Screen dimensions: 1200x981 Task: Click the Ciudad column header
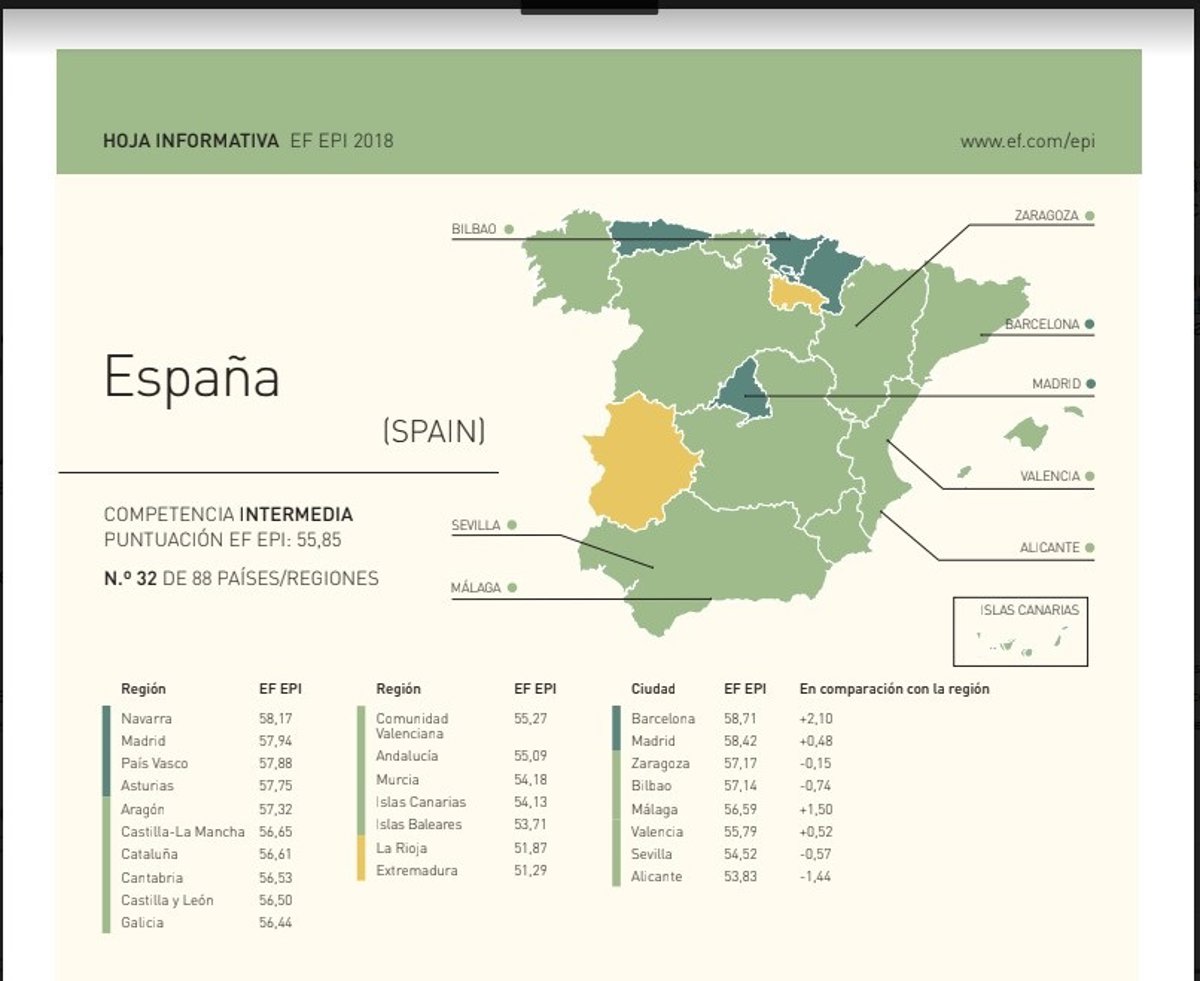click(x=653, y=689)
